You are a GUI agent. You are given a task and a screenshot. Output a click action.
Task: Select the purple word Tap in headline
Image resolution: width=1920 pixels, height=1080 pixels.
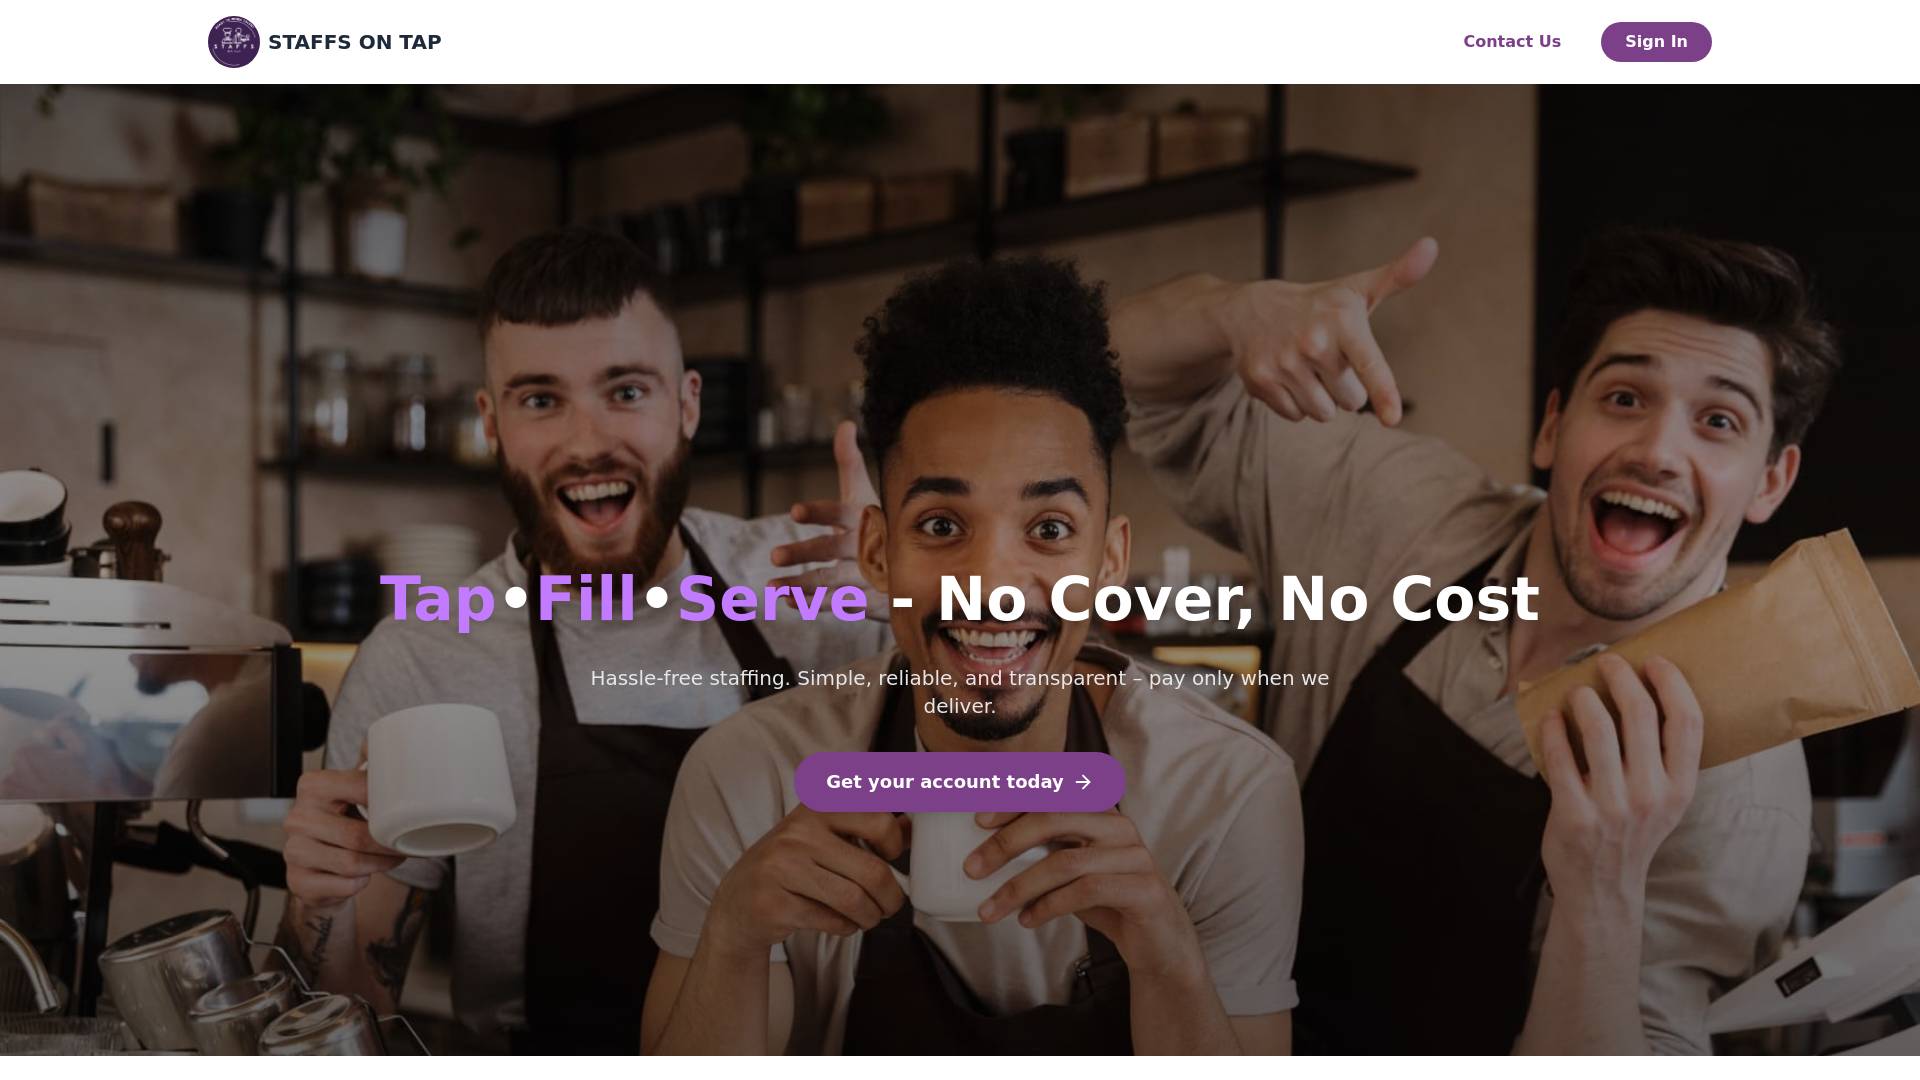[438, 600]
